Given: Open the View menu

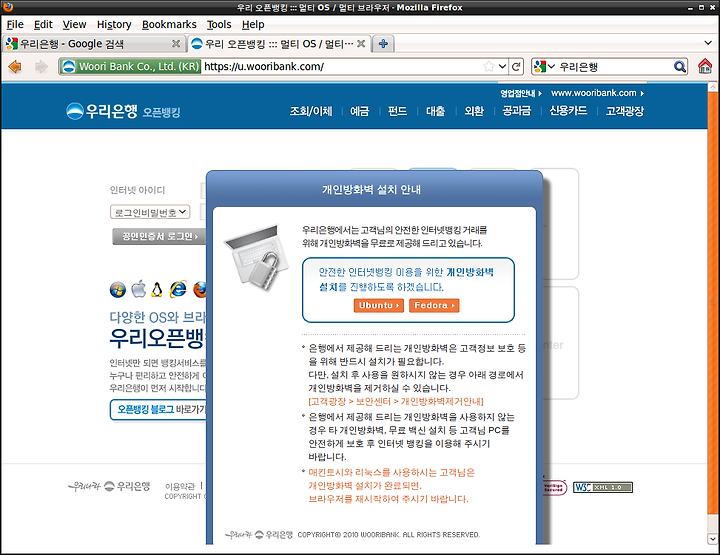Looking at the screenshot, I should [74, 24].
